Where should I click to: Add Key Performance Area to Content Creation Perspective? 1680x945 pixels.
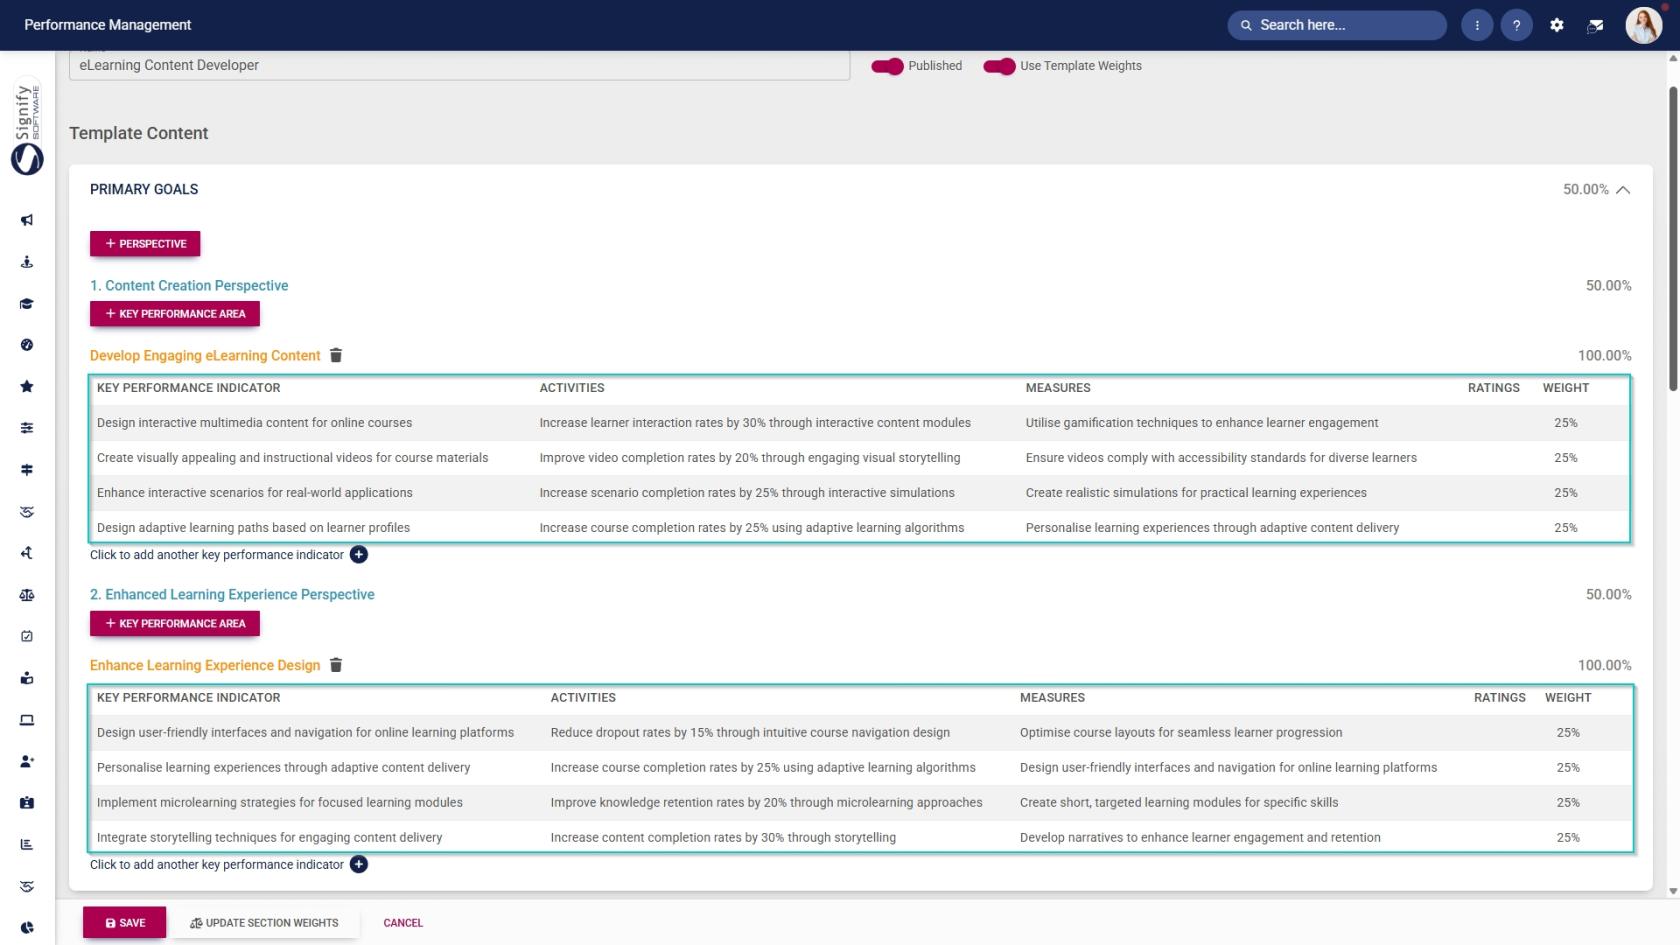point(175,314)
